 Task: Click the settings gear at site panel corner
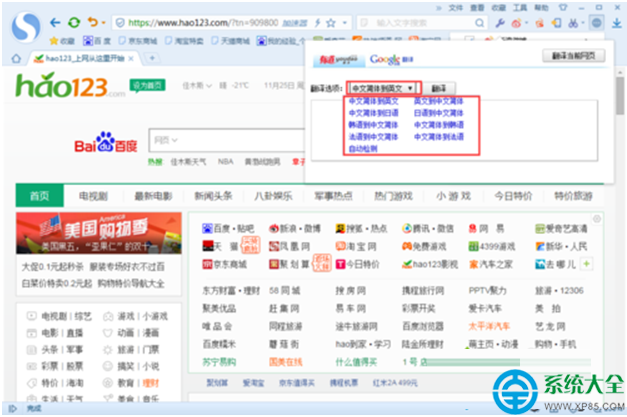point(597,219)
